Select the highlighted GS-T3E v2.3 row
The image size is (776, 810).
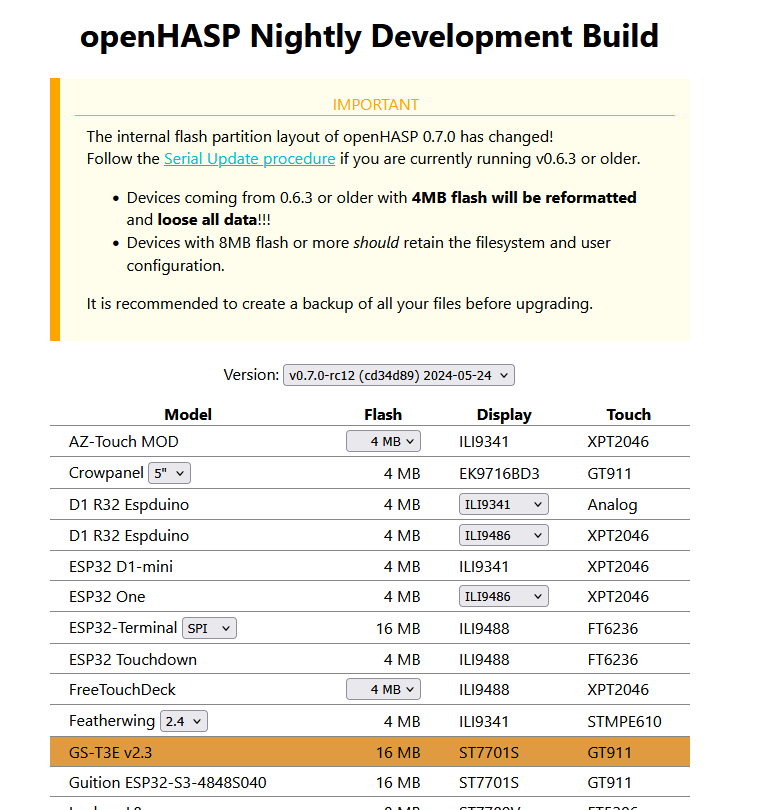tap(369, 752)
